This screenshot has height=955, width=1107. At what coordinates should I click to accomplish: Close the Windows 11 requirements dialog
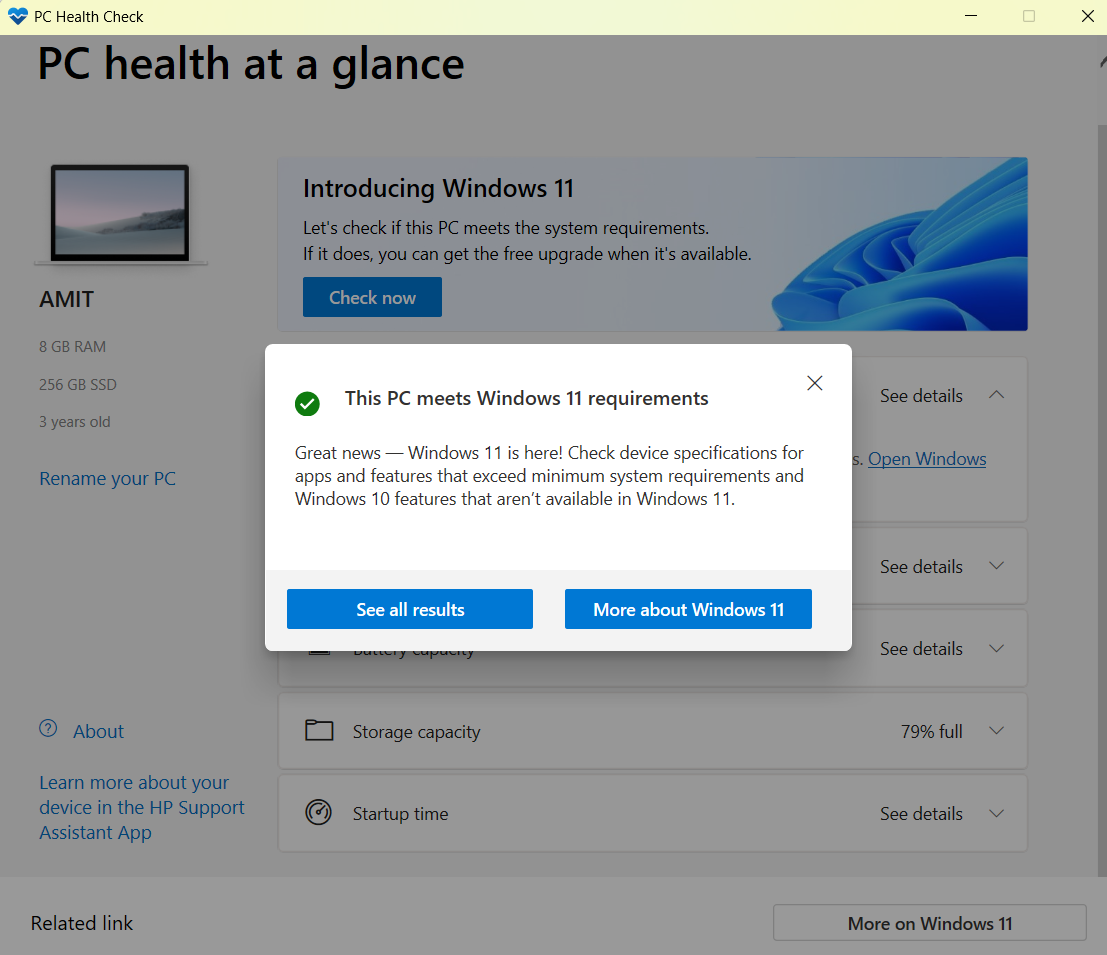click(x=815, y=383)
